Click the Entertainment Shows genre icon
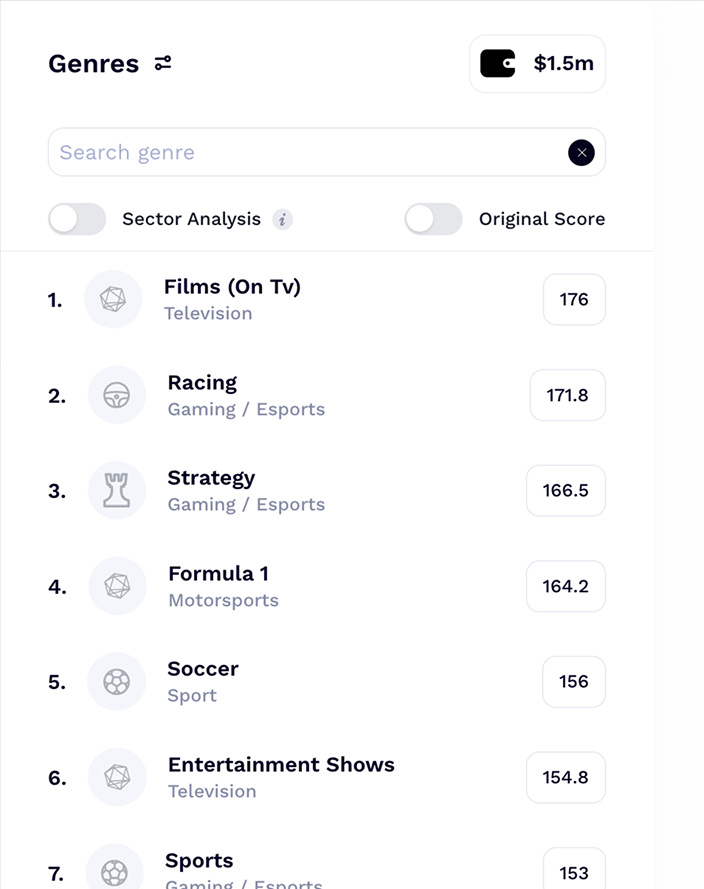Screen dimensions: 704x889 pos(117,777)
